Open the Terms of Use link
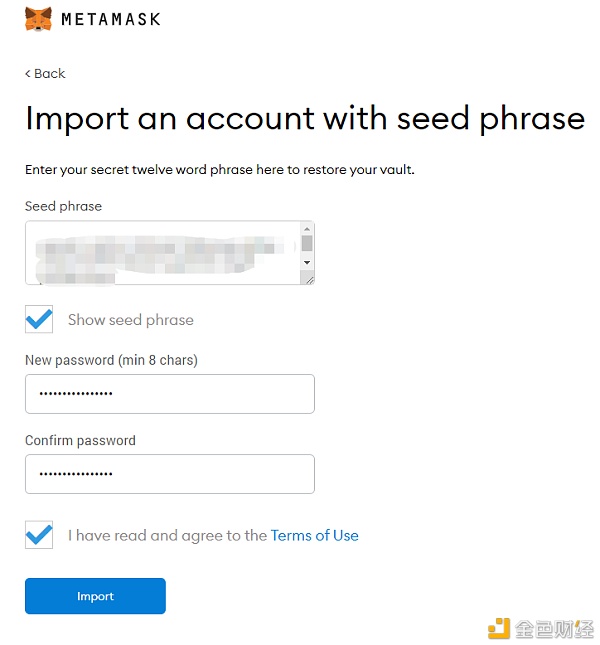The width and height of the screenshot is (600, 645). point(315,536)
